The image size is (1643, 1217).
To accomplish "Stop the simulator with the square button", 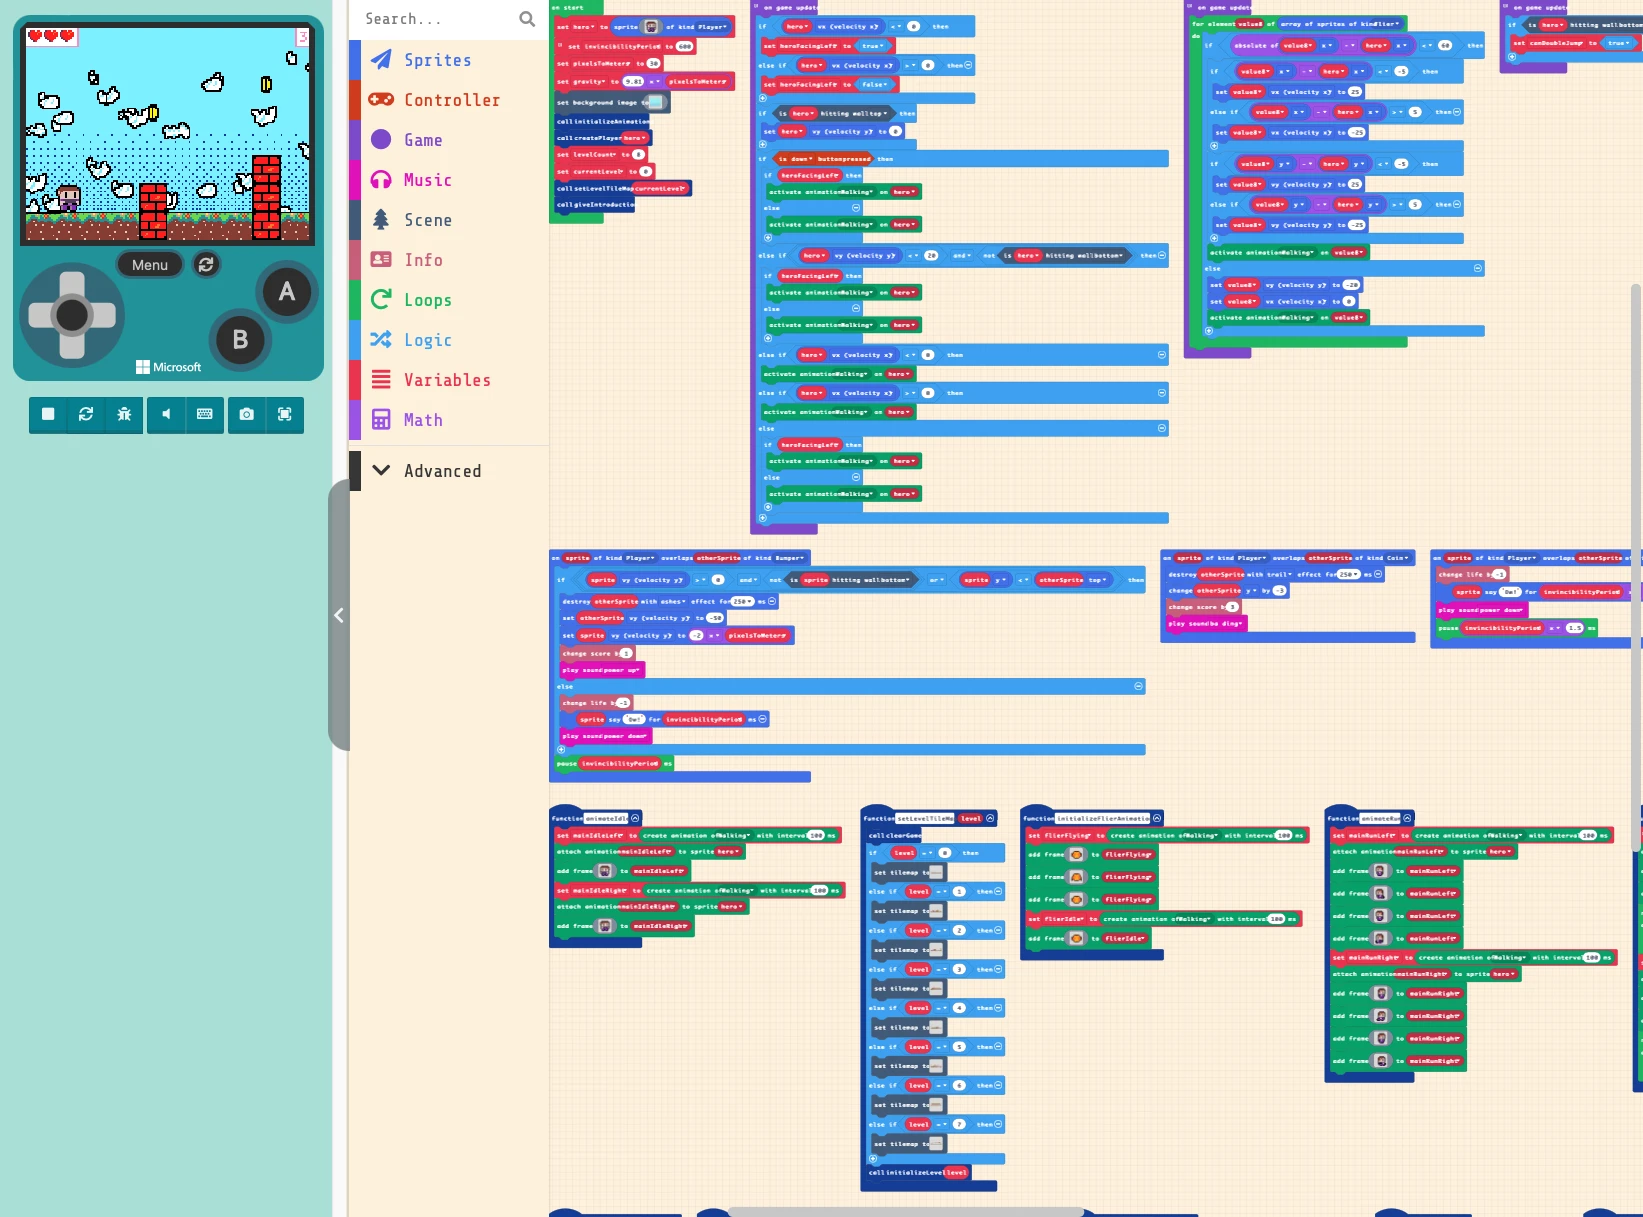I will pos(48,414).
